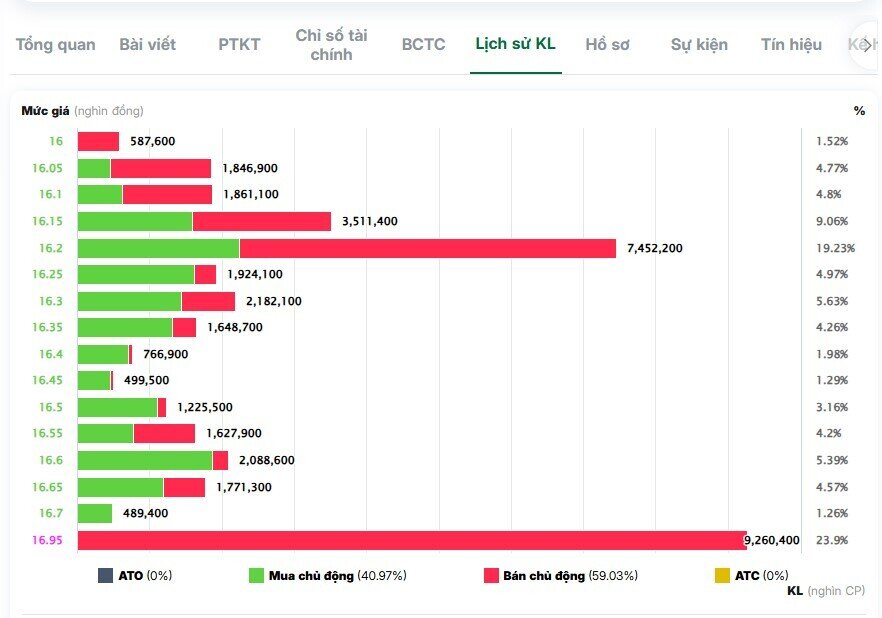Viewport: 882px width, 618px height.
Task: Switch to the Sự kiện tab
Action: [699, 44]
